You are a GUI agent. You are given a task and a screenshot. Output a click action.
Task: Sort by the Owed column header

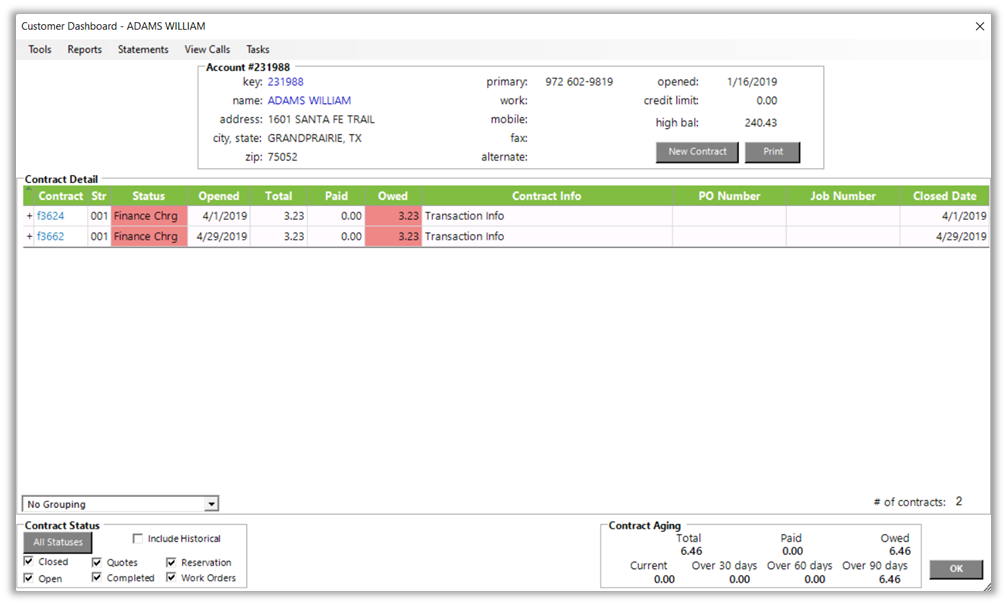coord(393,196)
